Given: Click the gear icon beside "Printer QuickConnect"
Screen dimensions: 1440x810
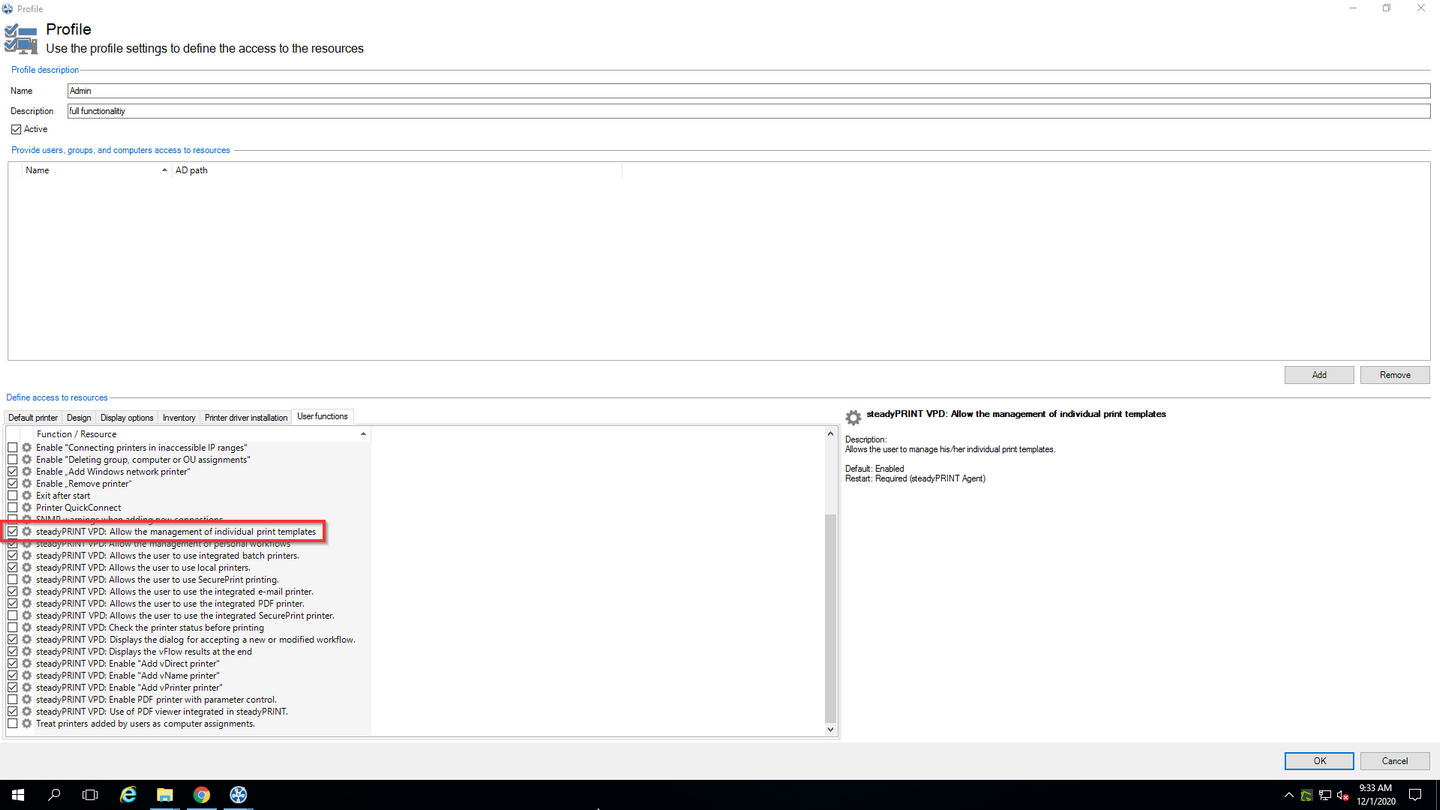Looking at the screenshot, I should click(x=27, y=508).
